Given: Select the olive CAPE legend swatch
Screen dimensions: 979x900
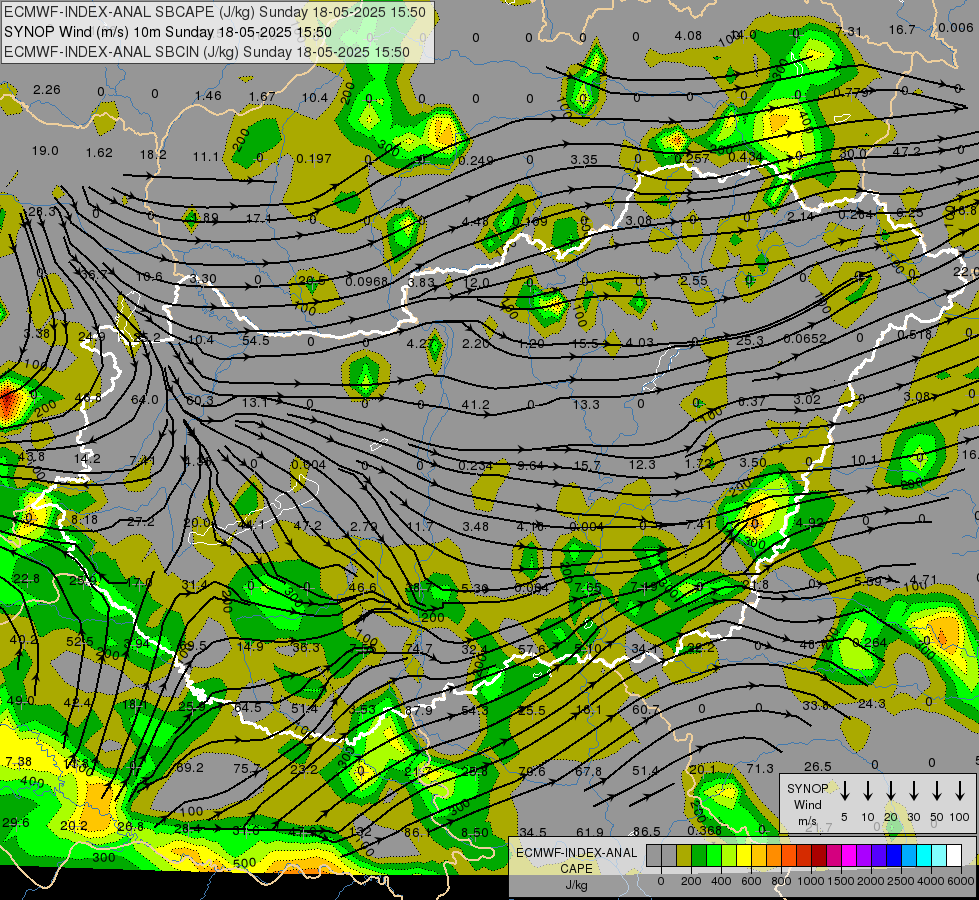Looking at the screenshot, I should tap(684, 855).
